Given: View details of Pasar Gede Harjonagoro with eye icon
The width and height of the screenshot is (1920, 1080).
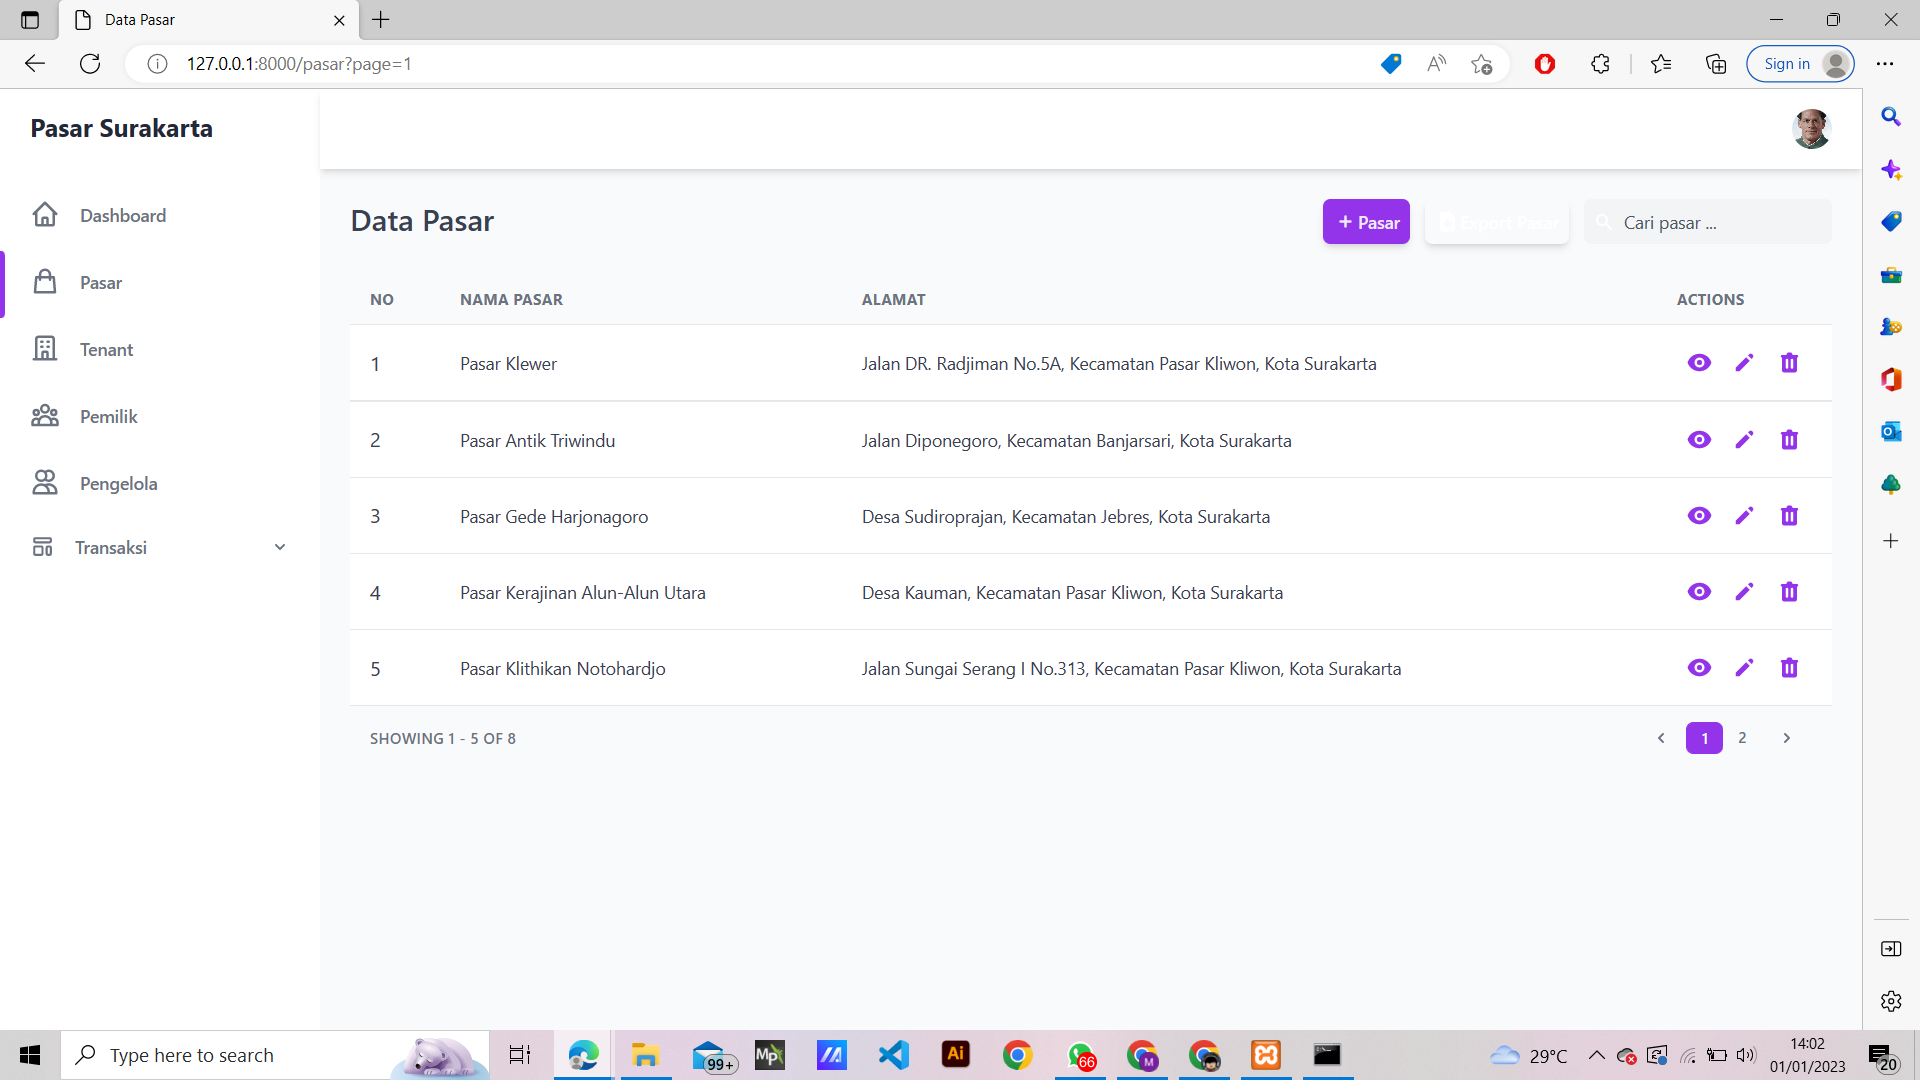Looking at the screenshot, I should (1699, 516).
